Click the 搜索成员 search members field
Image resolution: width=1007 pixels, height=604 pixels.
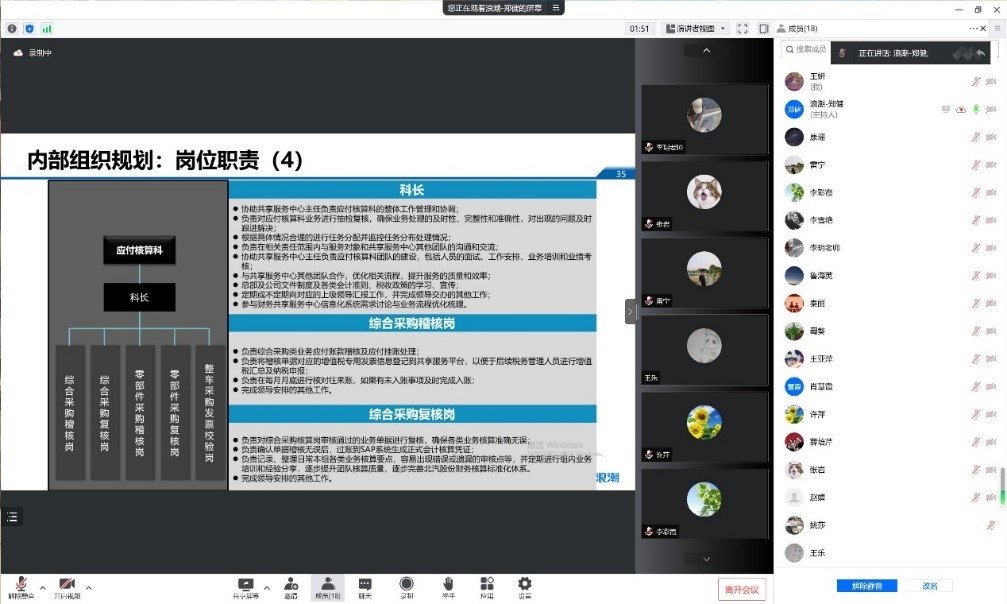point(812,49)
